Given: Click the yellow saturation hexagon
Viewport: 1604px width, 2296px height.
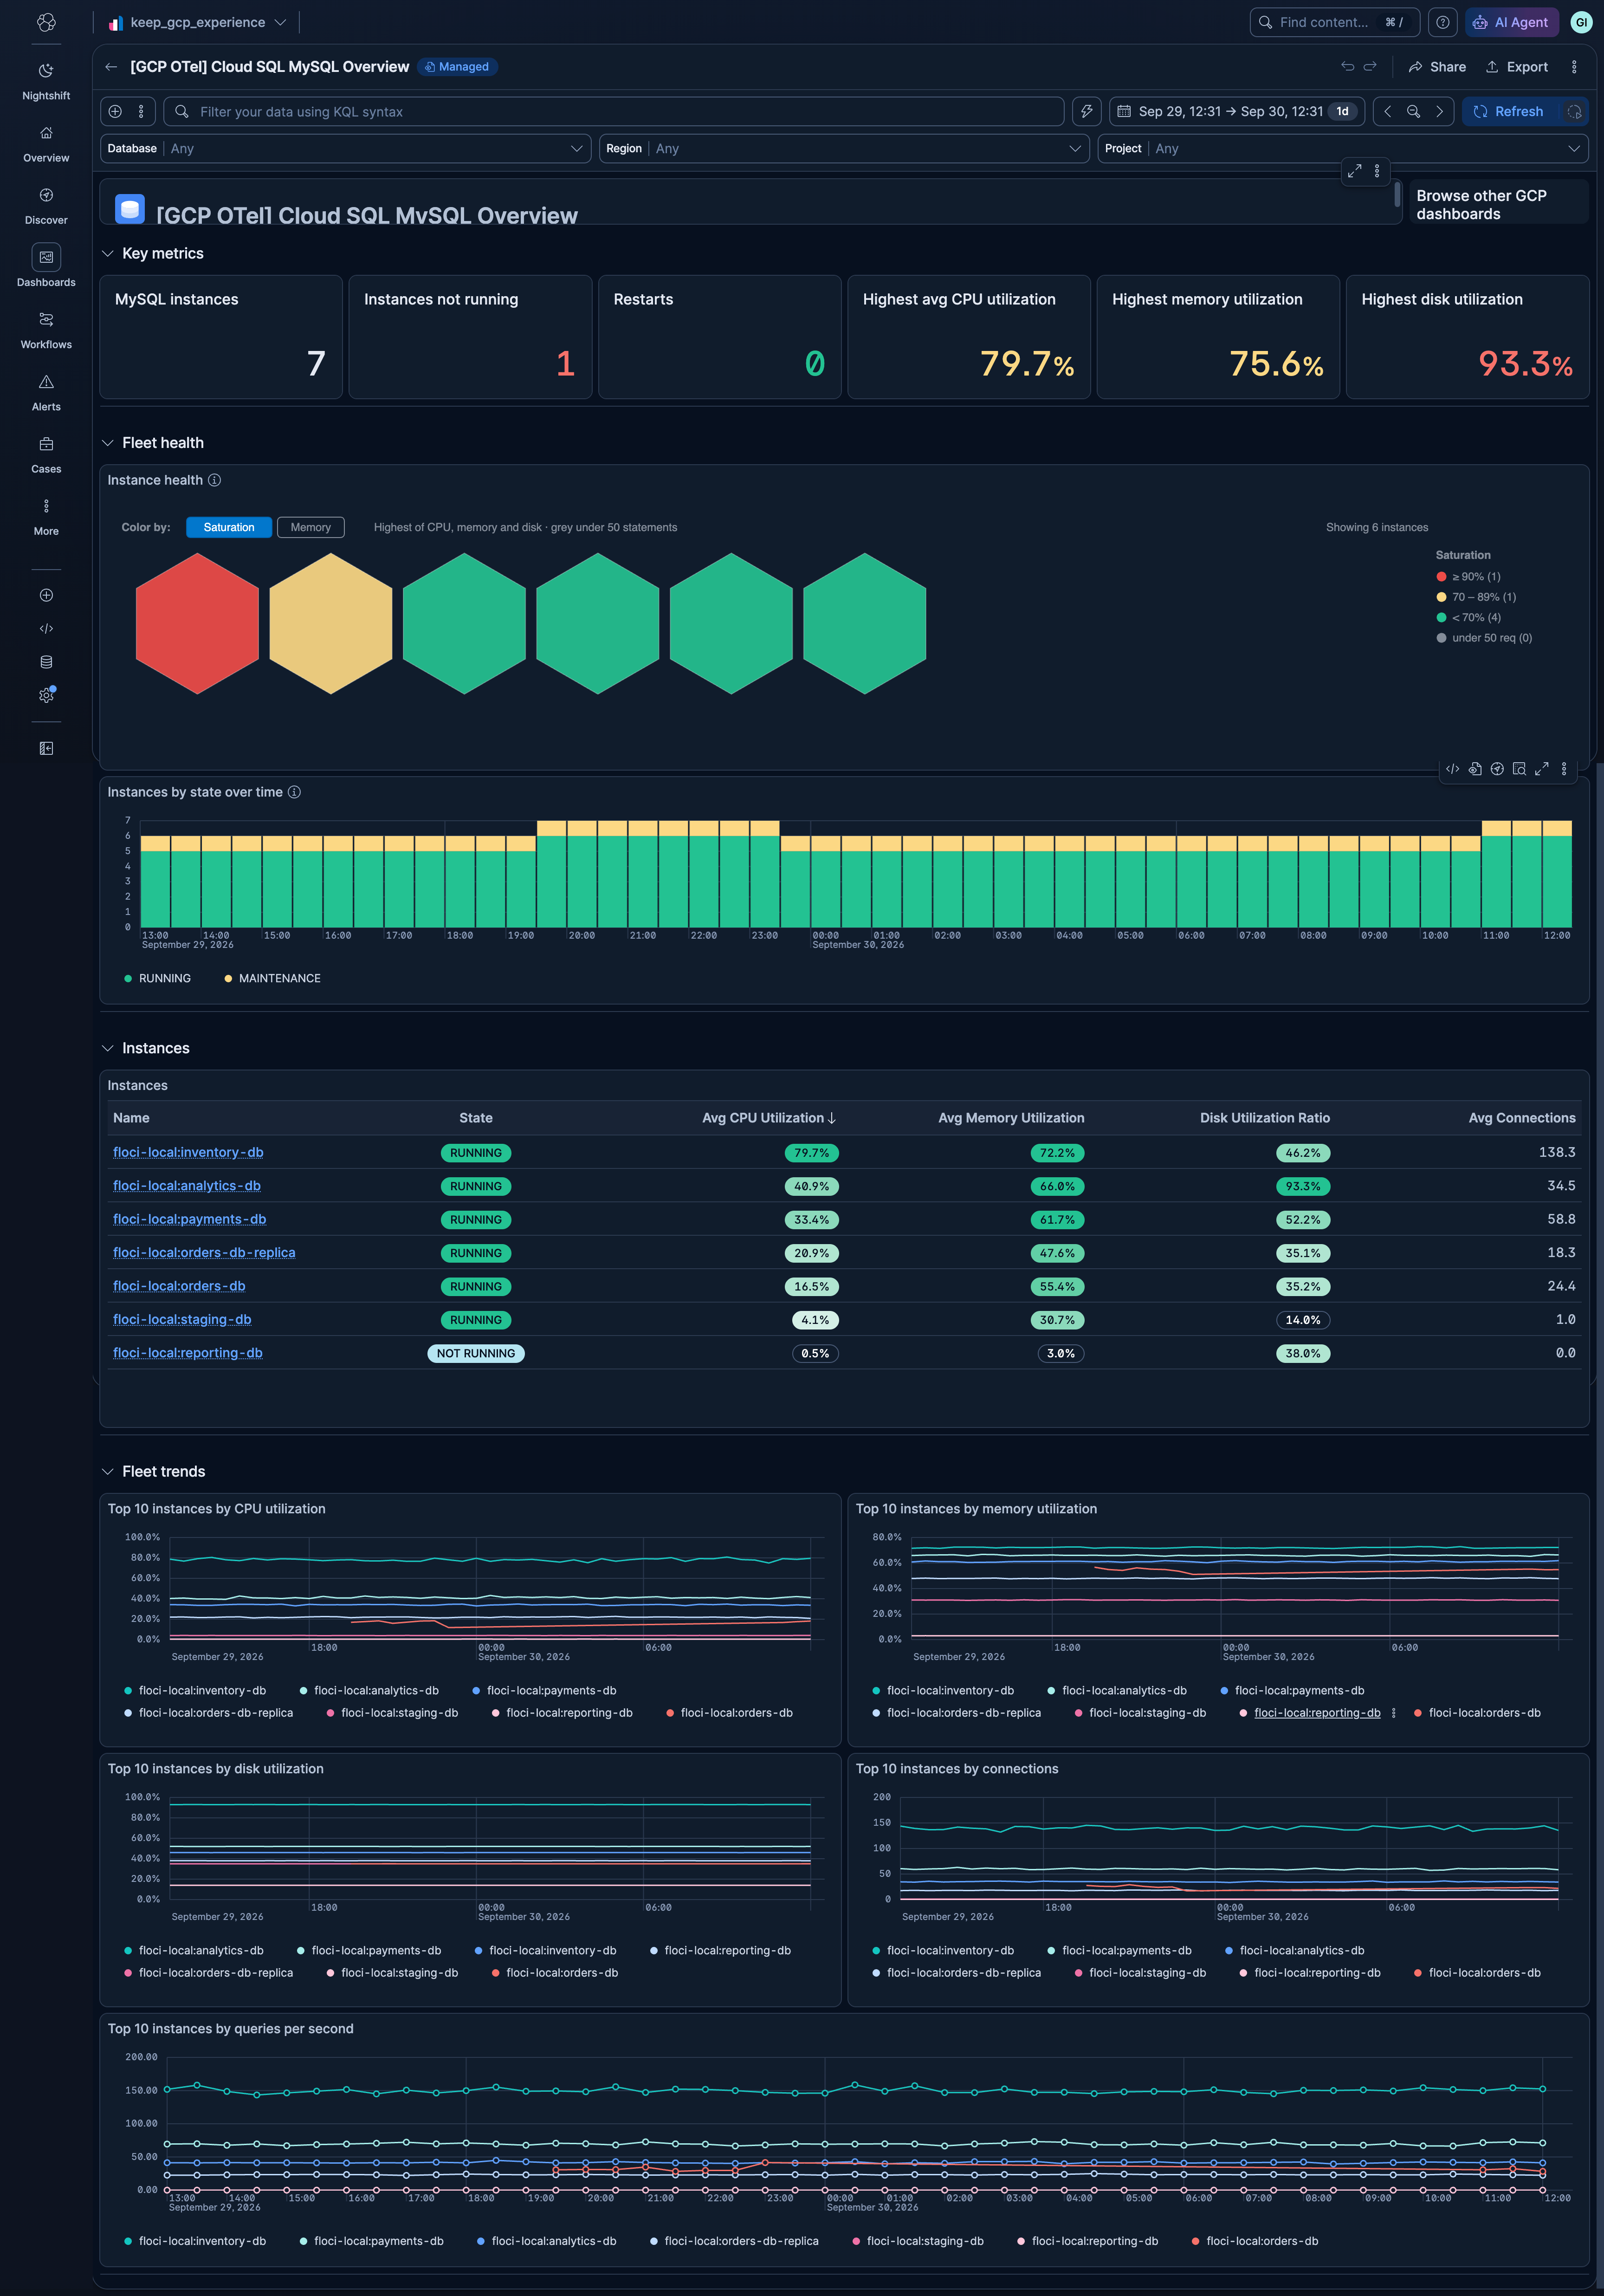Looking at the screenshot, I should tap(331, 623).
